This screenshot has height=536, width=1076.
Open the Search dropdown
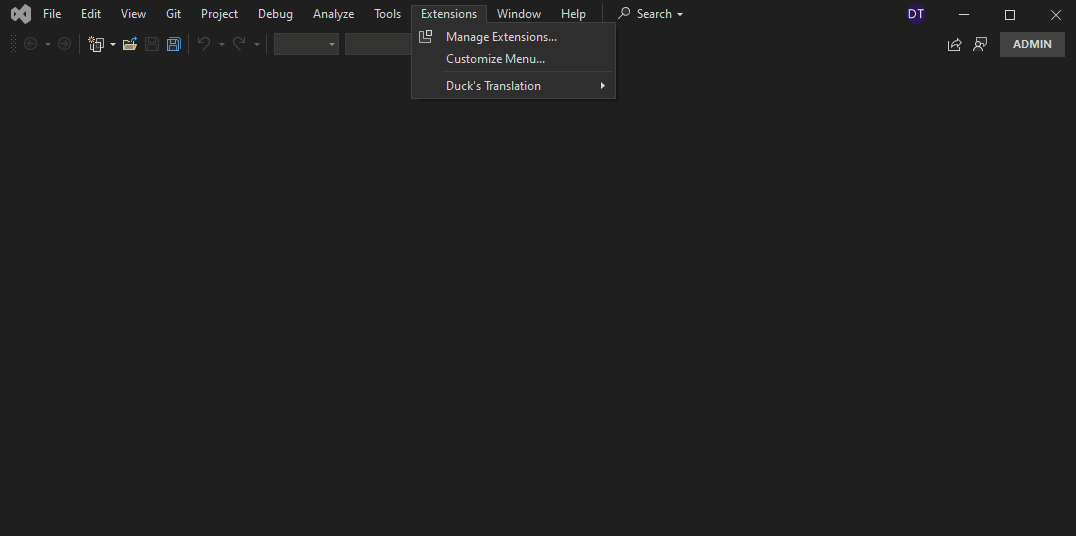point(651,14)
